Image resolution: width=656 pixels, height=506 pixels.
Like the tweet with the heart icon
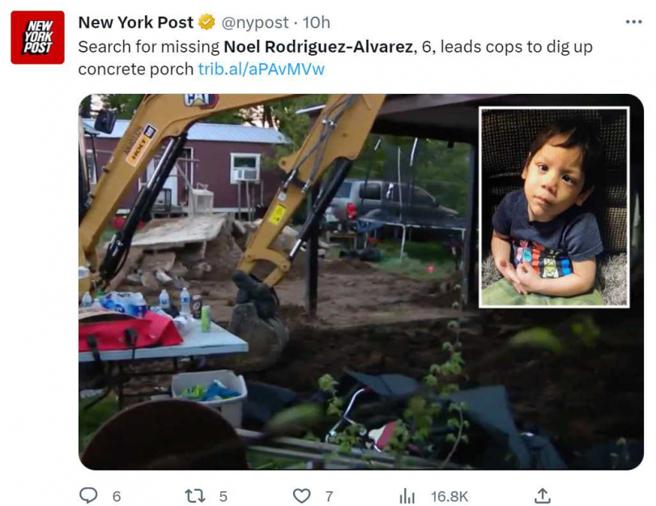[301, 495]
